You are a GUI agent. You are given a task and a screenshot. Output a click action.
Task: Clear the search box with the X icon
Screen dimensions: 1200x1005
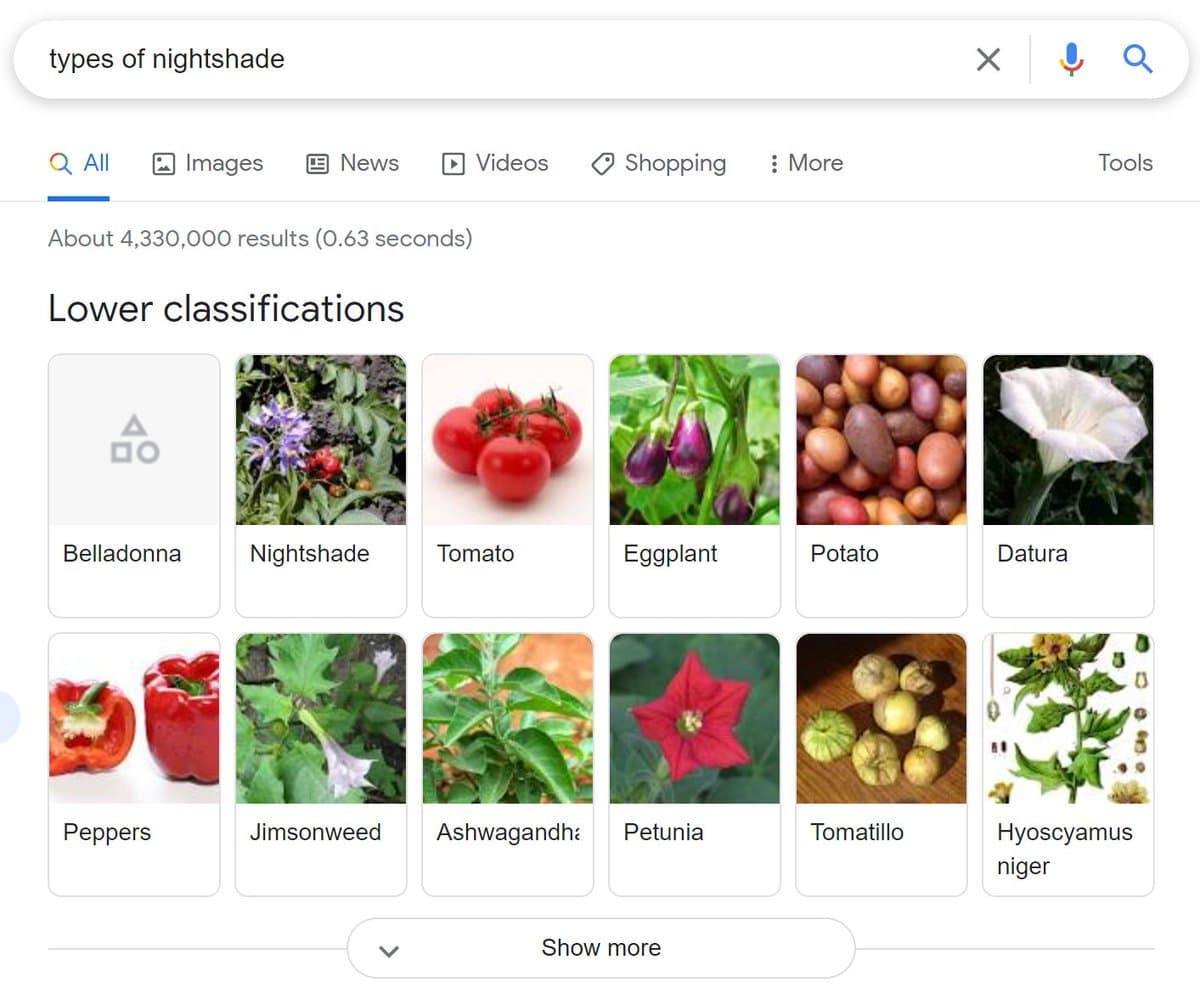[x=988, y=60]
